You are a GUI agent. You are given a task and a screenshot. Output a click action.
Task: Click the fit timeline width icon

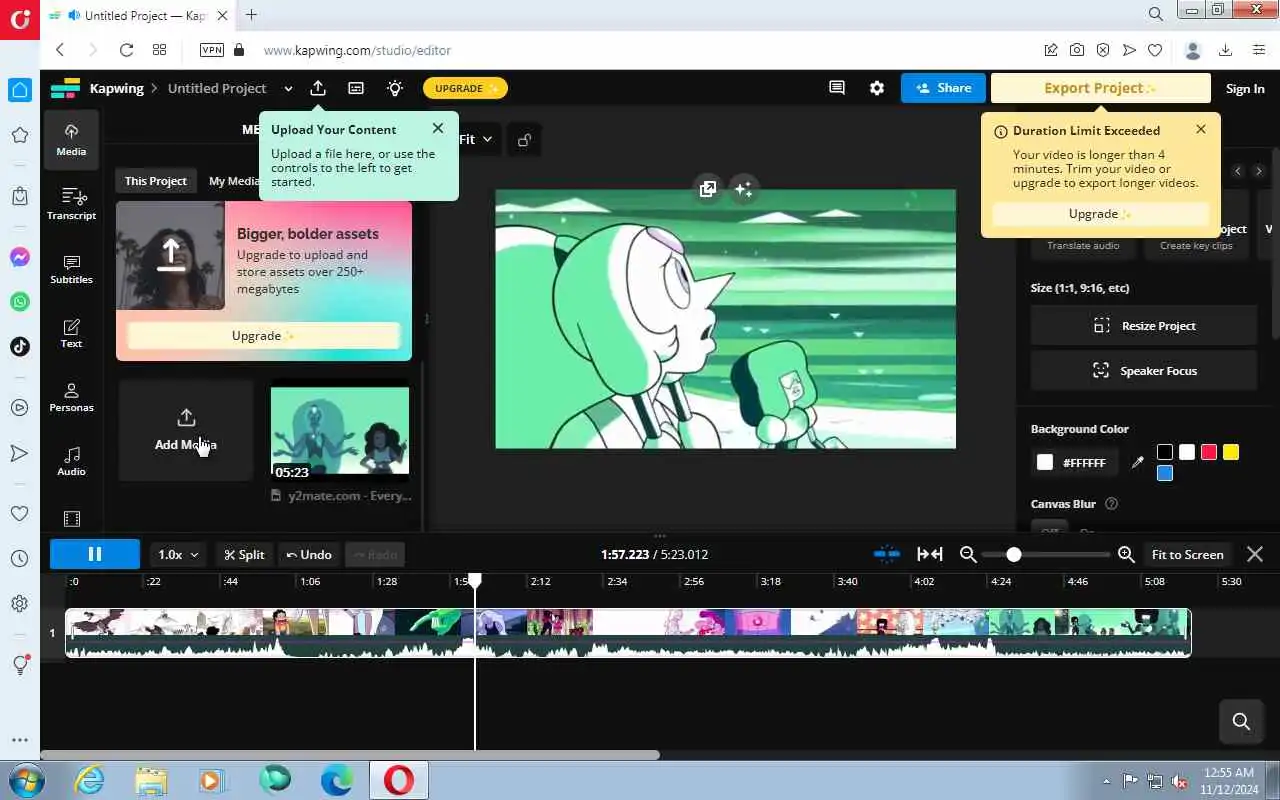(930, 554)
